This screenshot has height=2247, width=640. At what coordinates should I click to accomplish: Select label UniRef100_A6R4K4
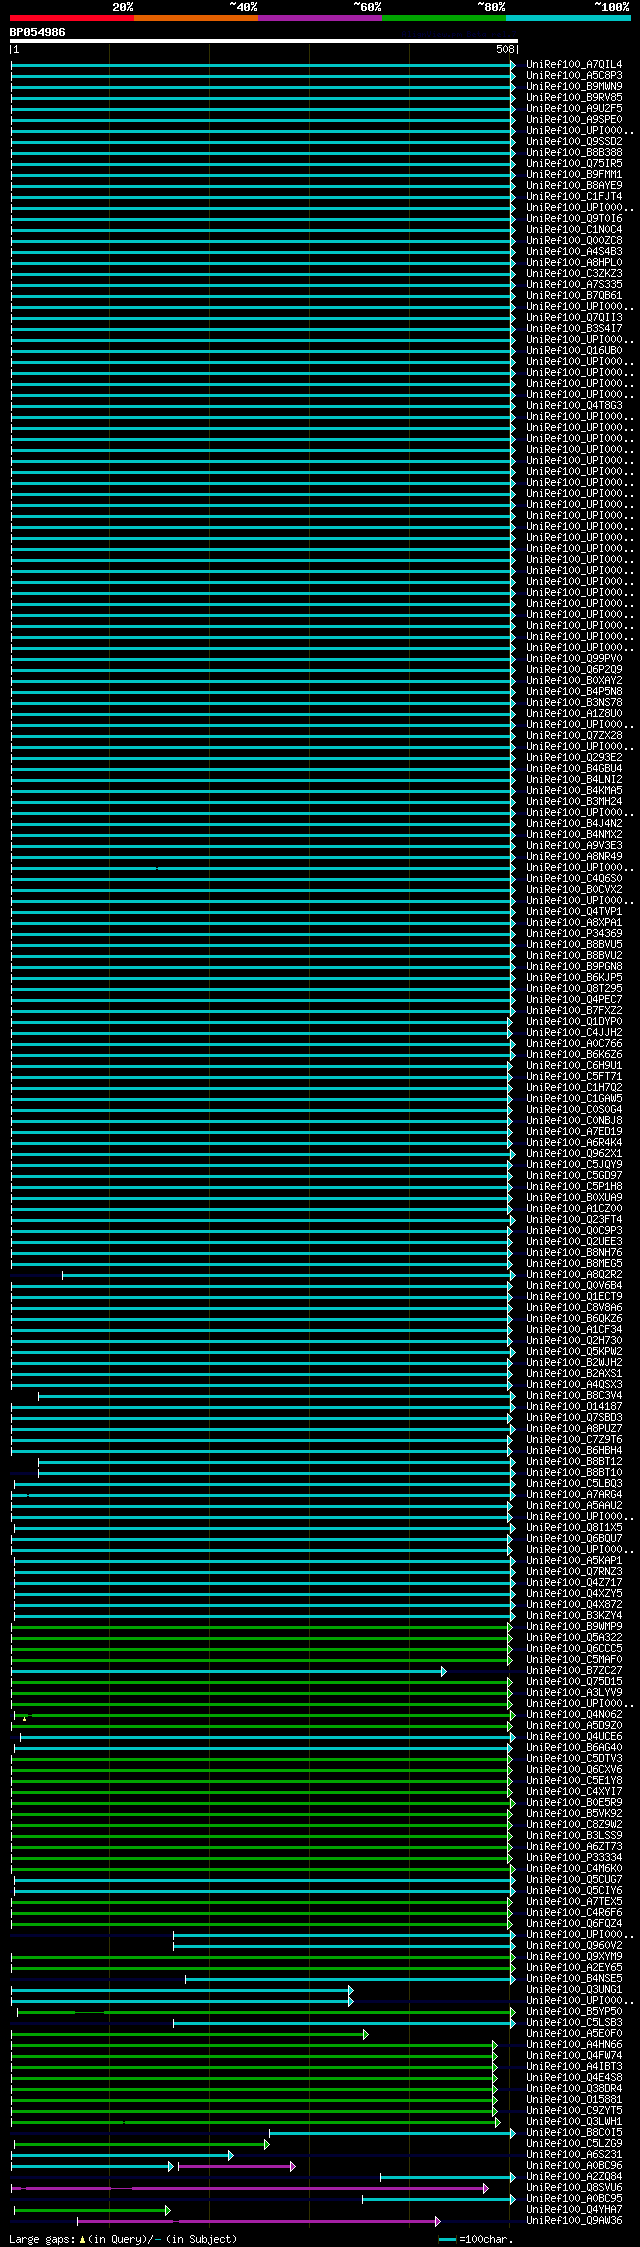(574, 1143)
